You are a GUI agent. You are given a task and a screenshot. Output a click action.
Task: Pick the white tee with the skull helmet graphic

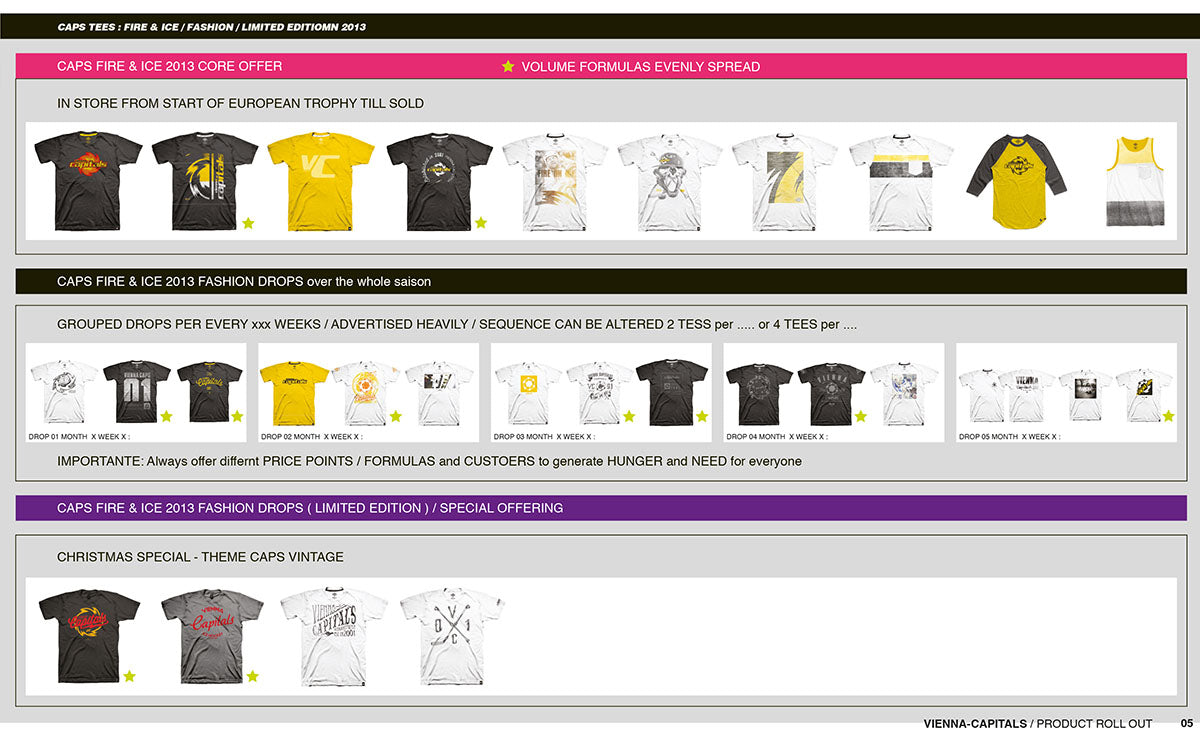coord(669,181)
